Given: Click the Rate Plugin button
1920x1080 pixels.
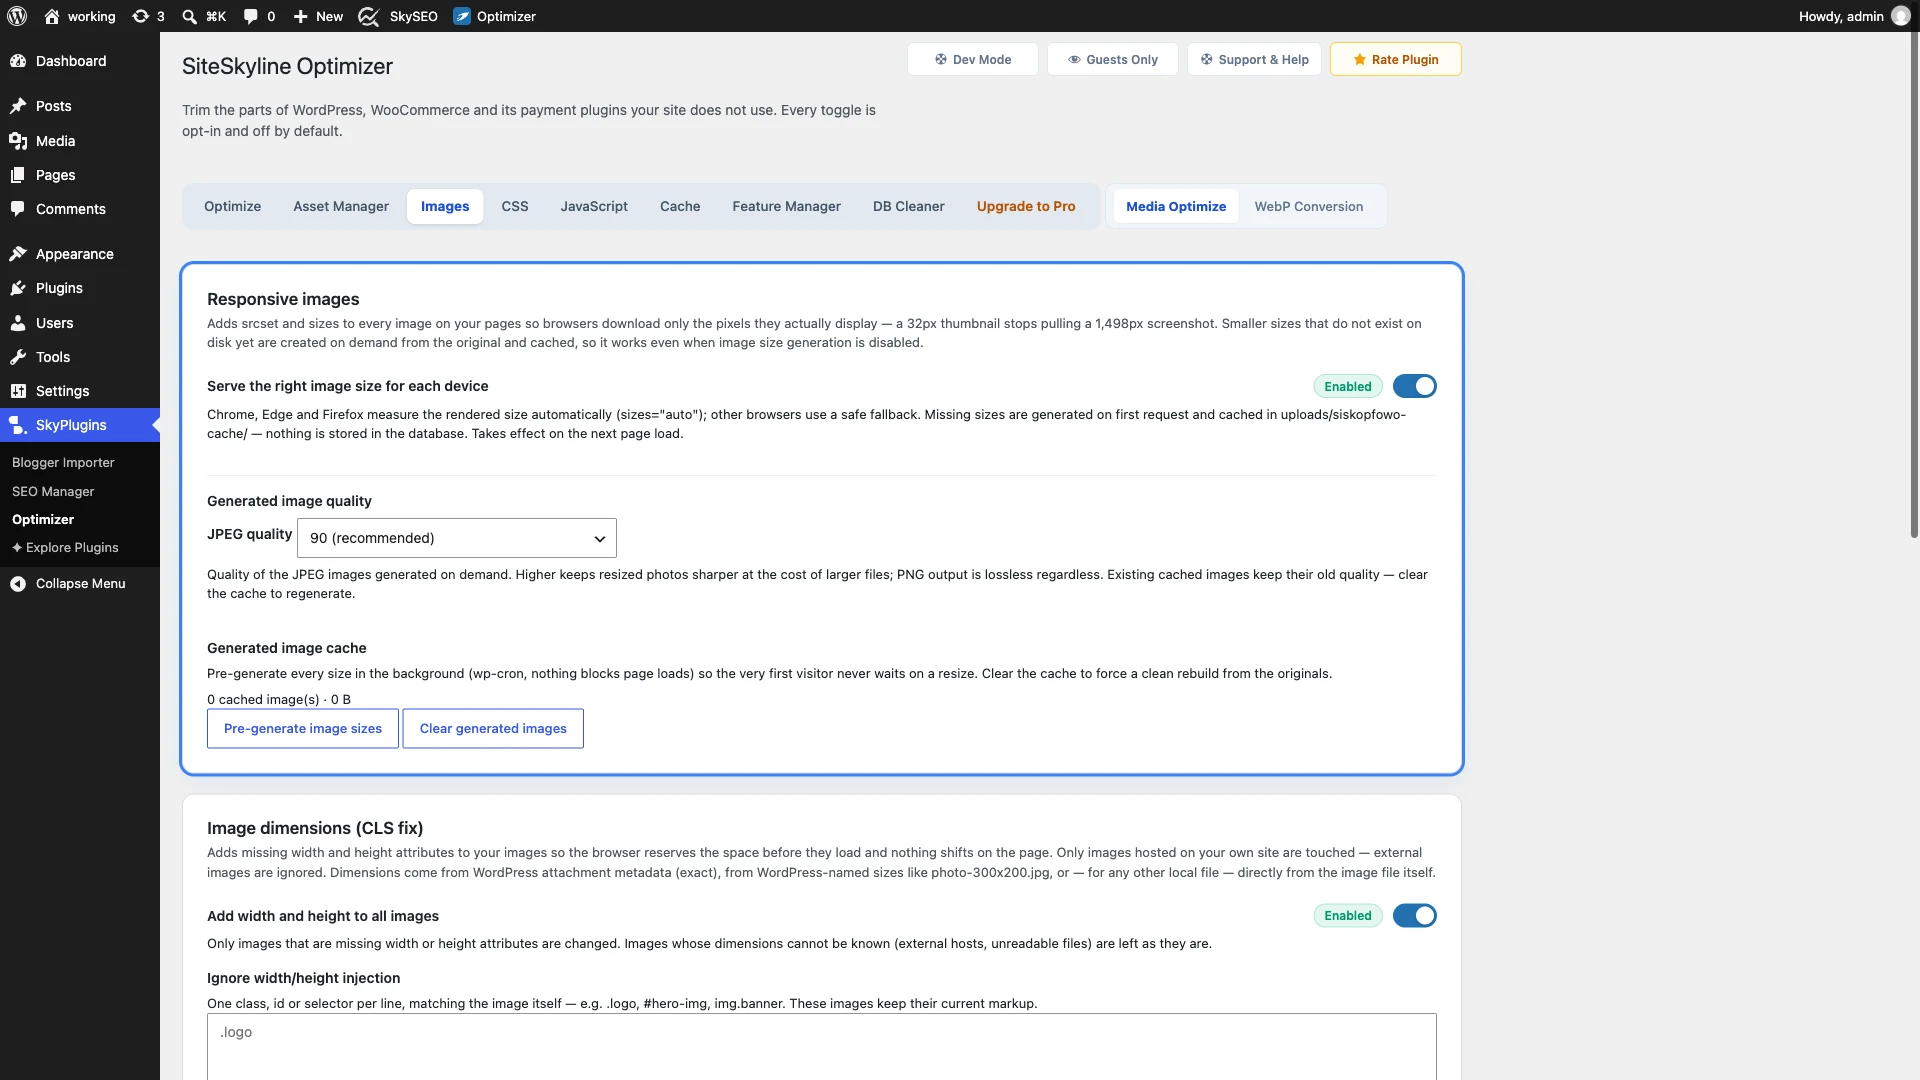Looking at the screenshot, I should click(1396, 59).
